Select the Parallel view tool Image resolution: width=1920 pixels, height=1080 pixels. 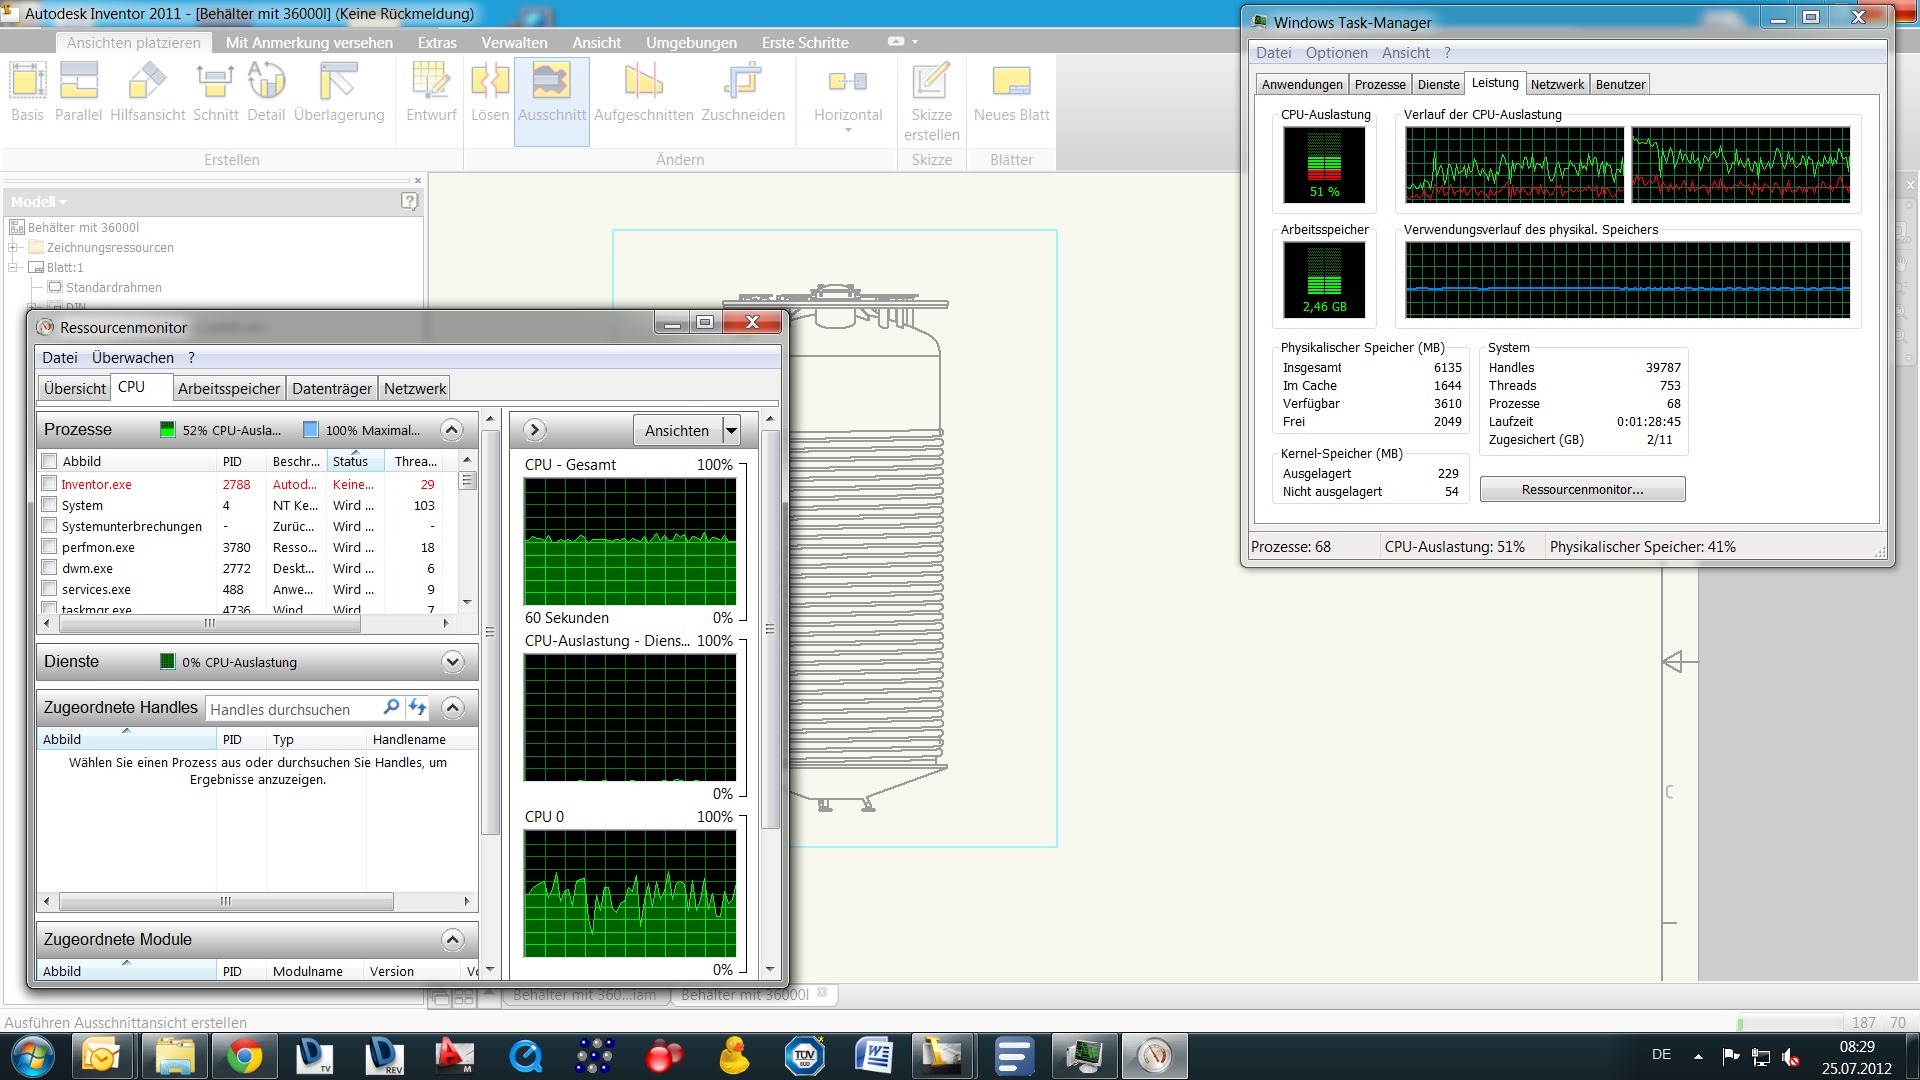click(78, 92)
